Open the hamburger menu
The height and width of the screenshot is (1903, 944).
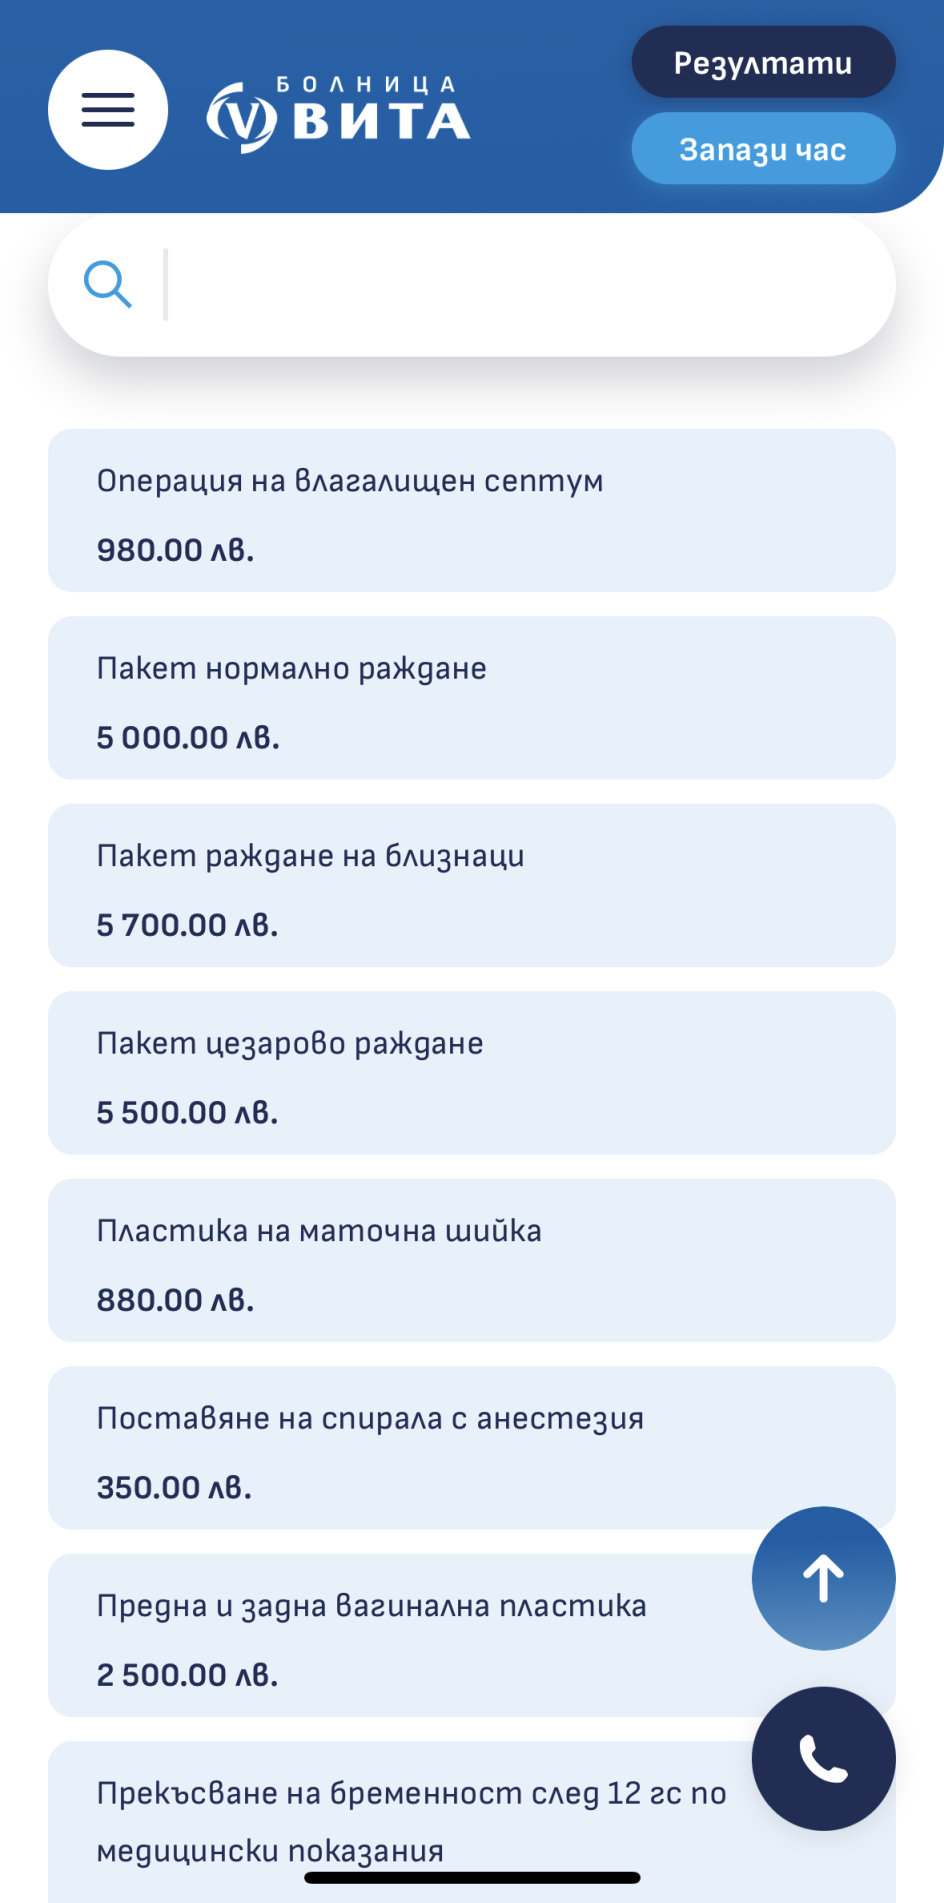coord(108,110)
